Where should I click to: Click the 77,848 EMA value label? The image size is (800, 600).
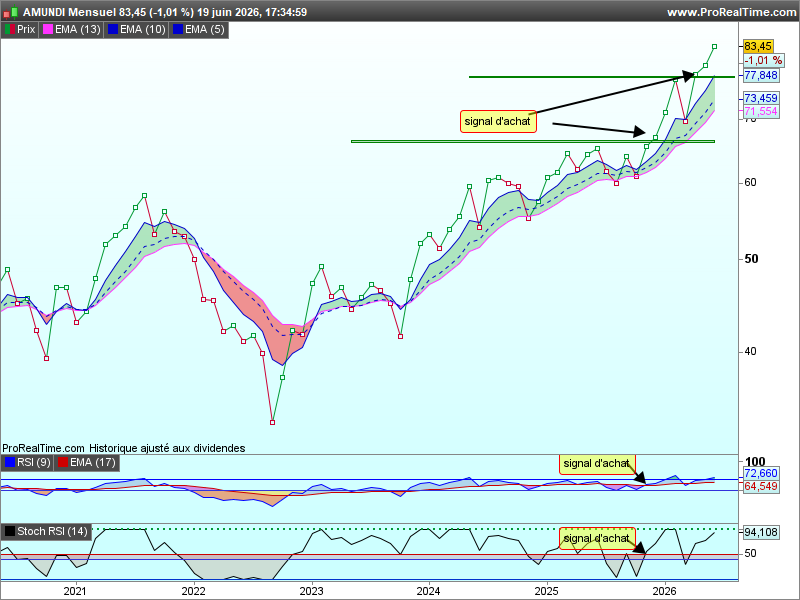click(761, 76)
